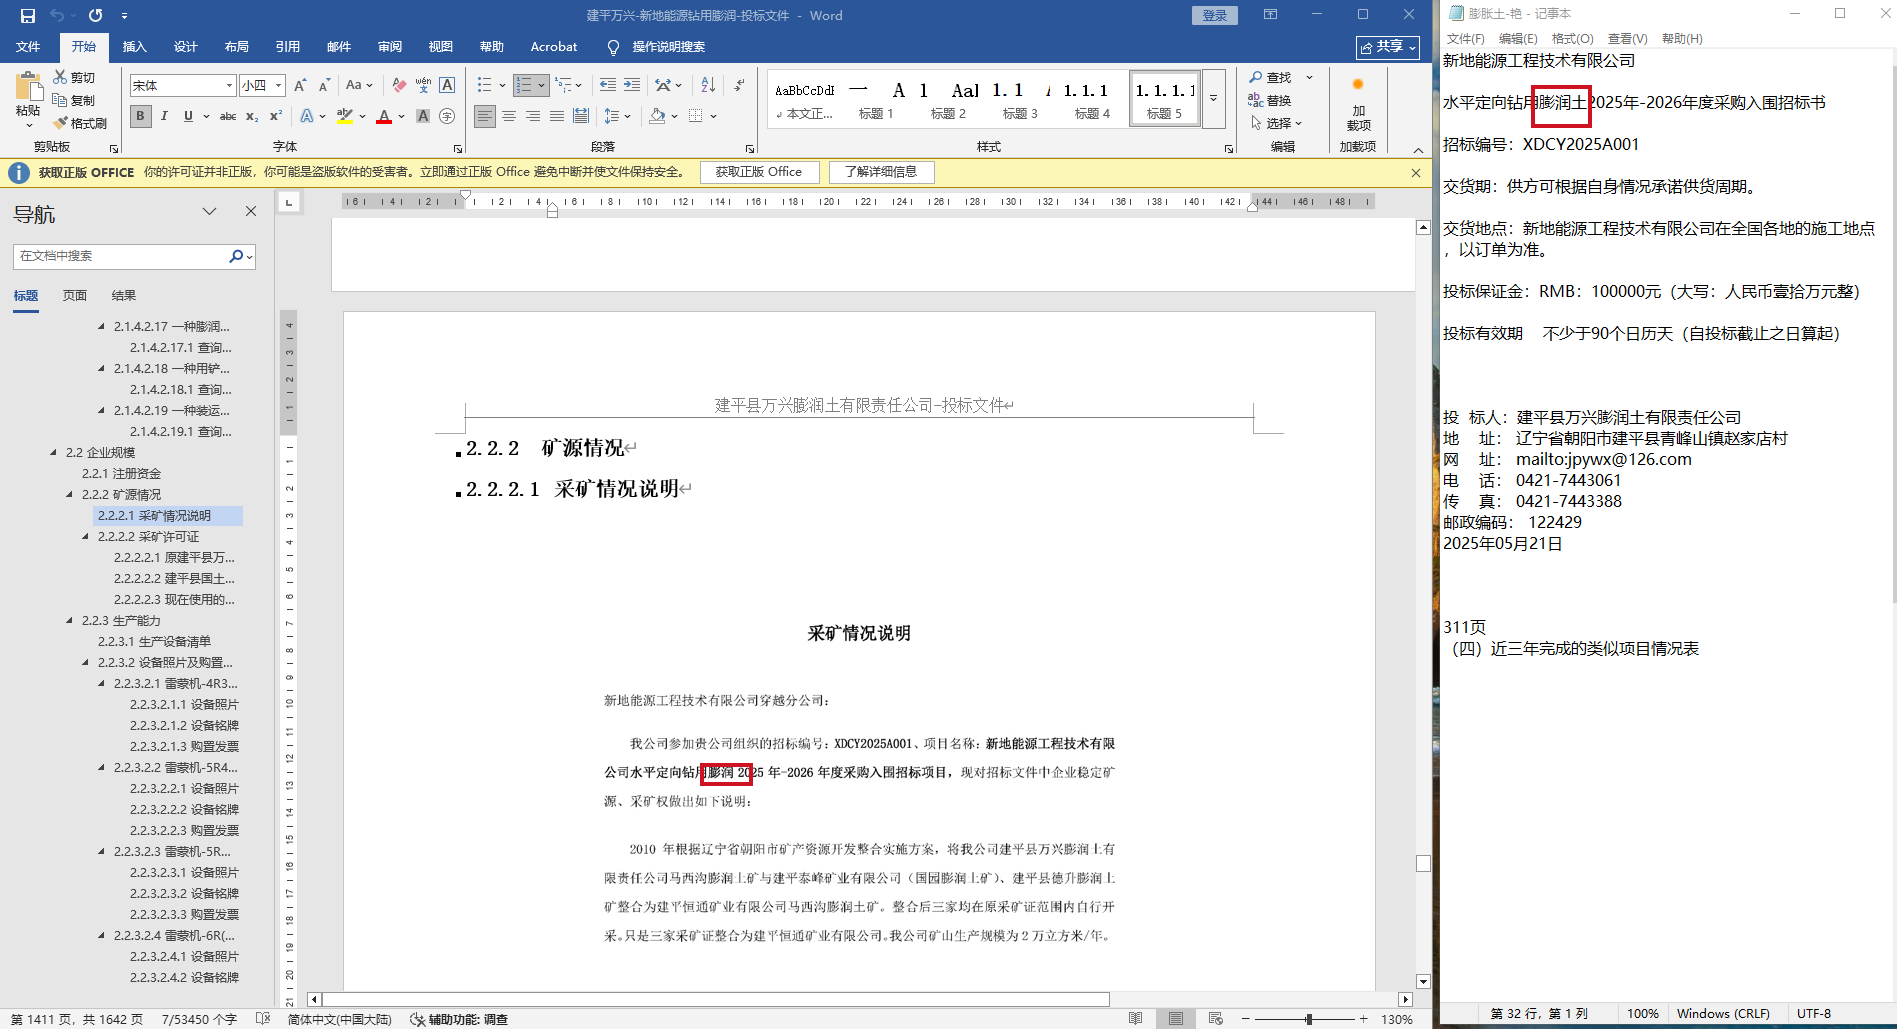
Task: Center-align the paragraph text
Action: point(509,116)
